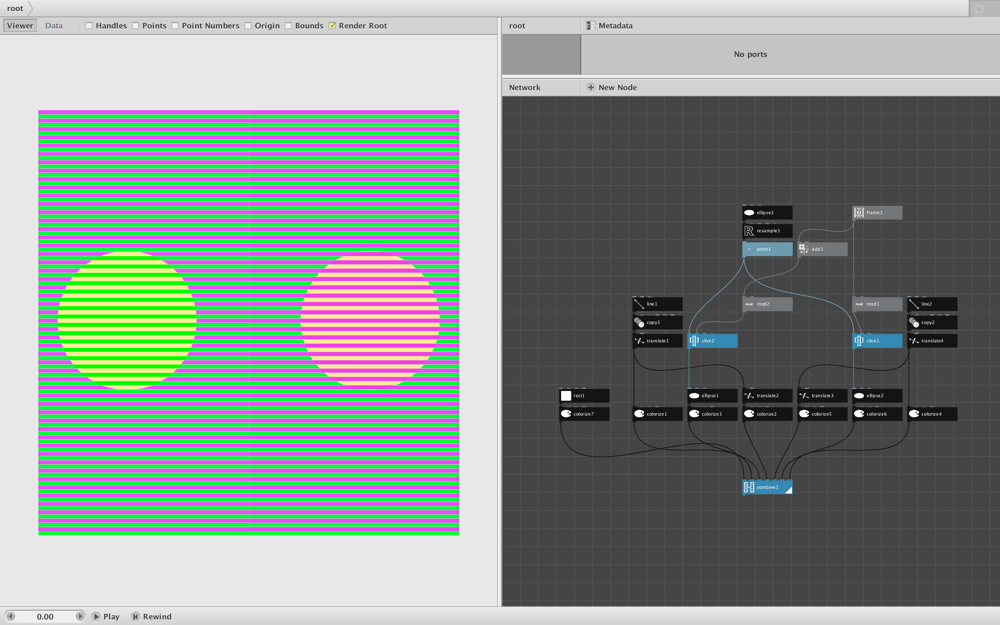Image resolution: width=1000 pixels, height=625 pixels.
Task: Switch to the Viewer tab
Action: (x=20, y=26)
